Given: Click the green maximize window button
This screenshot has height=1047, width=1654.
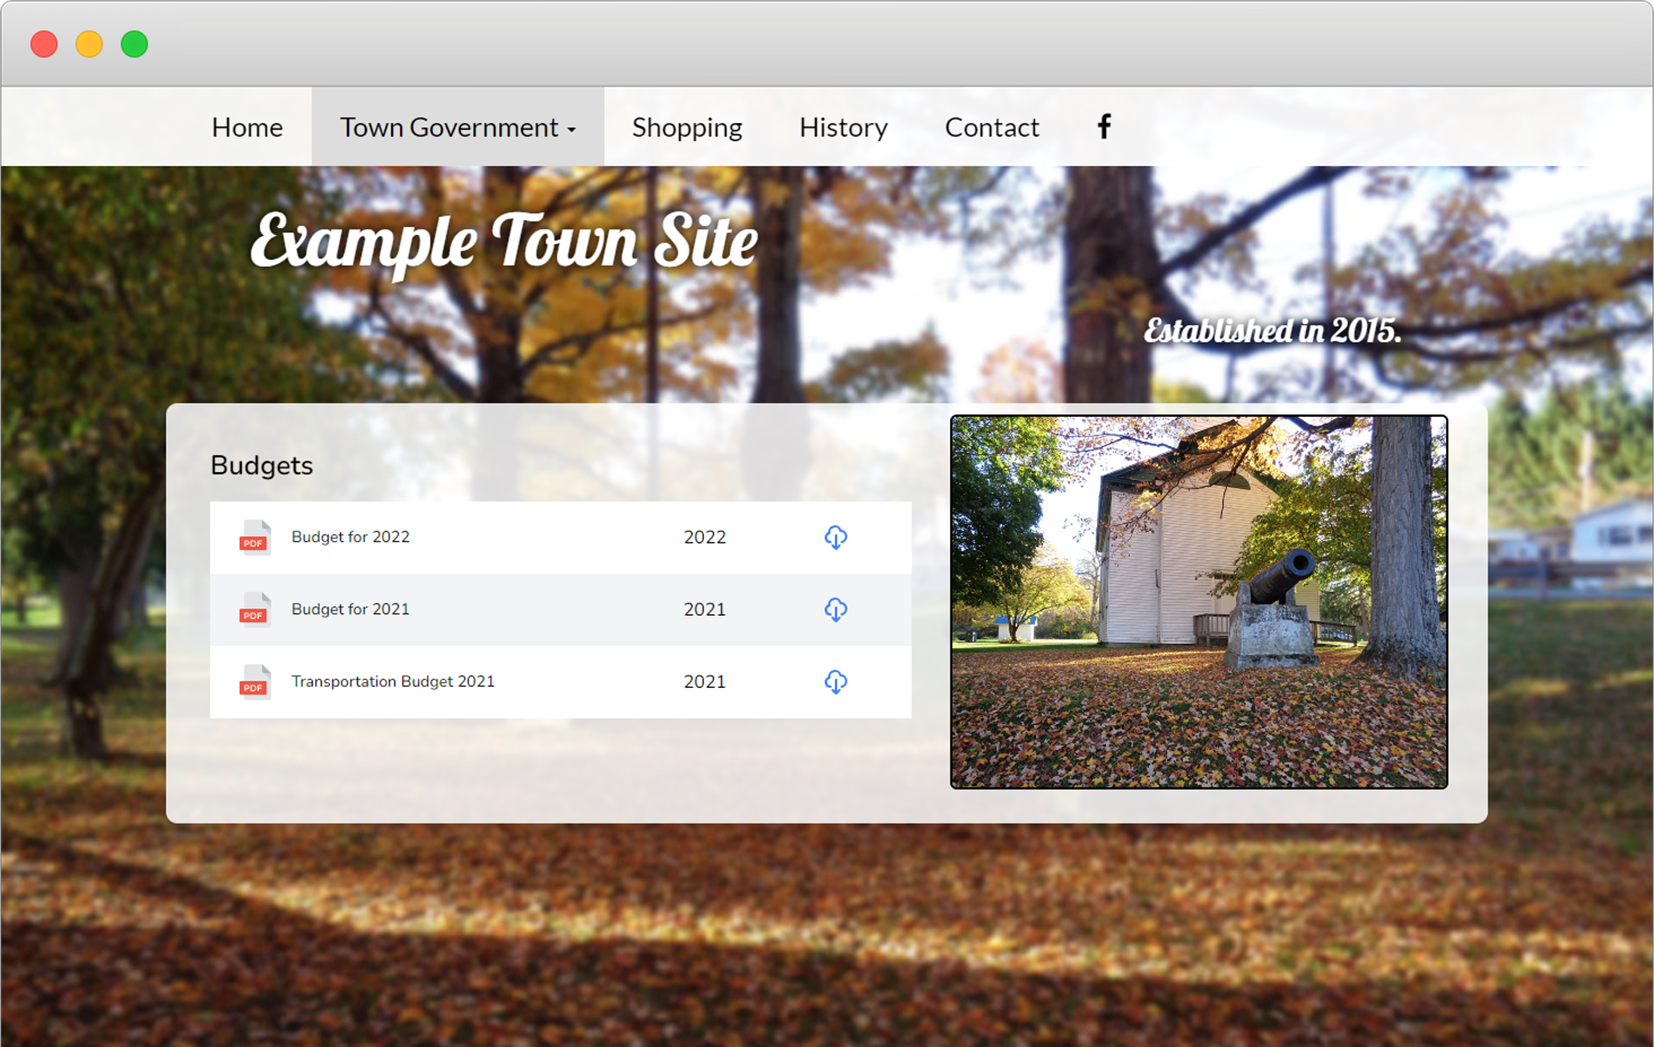Looking at the screenshot, I should (134, 44).
